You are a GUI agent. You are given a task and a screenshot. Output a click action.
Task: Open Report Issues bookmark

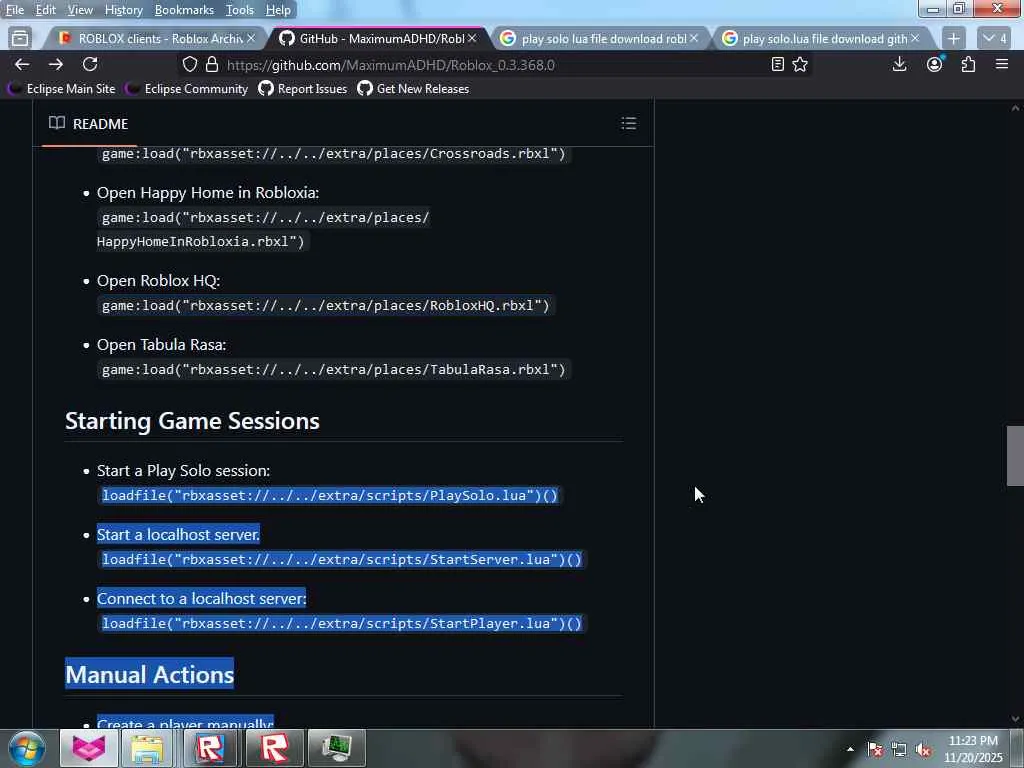click(303, 89)
